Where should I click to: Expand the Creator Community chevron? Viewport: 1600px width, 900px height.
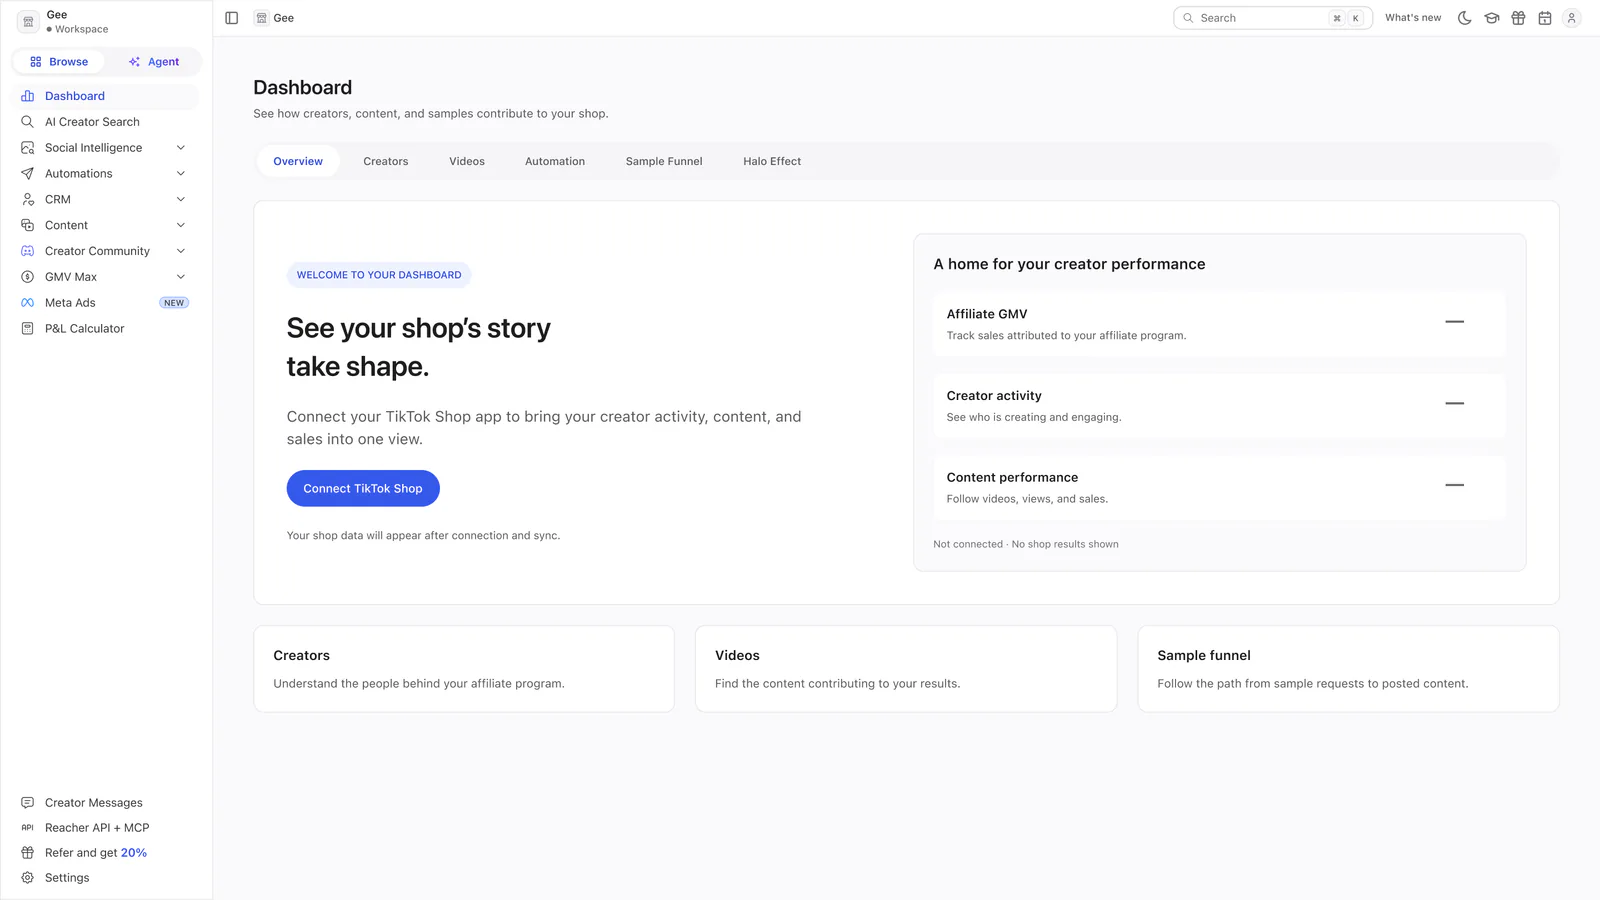pos(181,251)
